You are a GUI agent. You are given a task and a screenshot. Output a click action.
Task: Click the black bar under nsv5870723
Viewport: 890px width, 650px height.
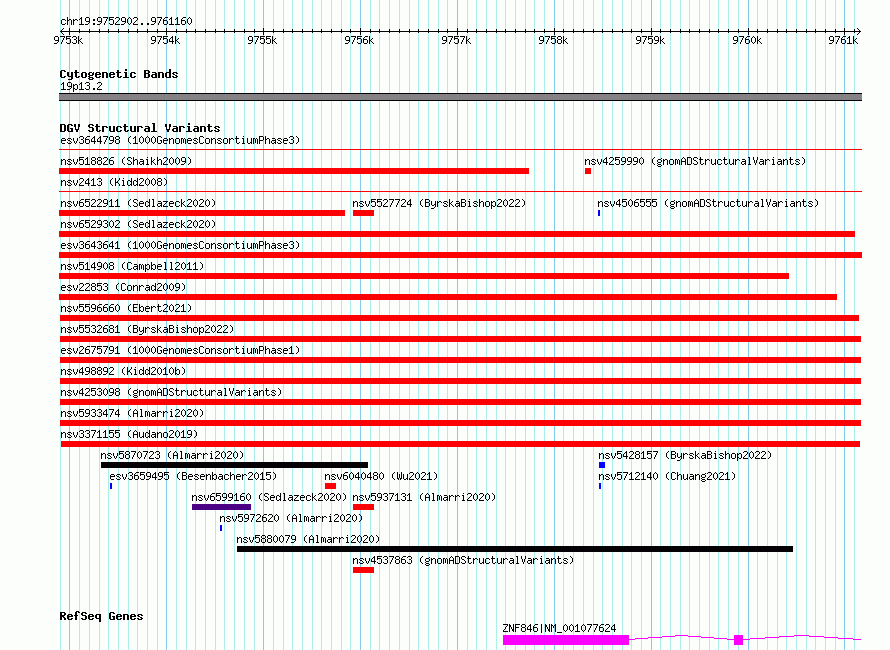point(234,465)
